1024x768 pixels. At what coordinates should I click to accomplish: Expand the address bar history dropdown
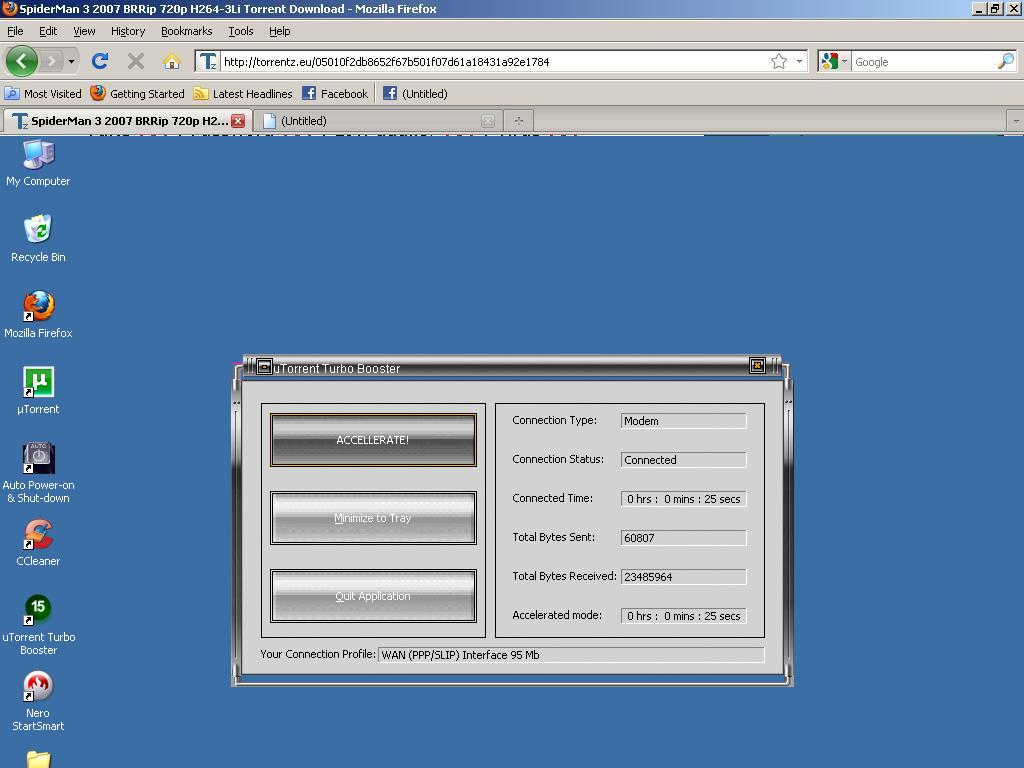tap(799, 61)
